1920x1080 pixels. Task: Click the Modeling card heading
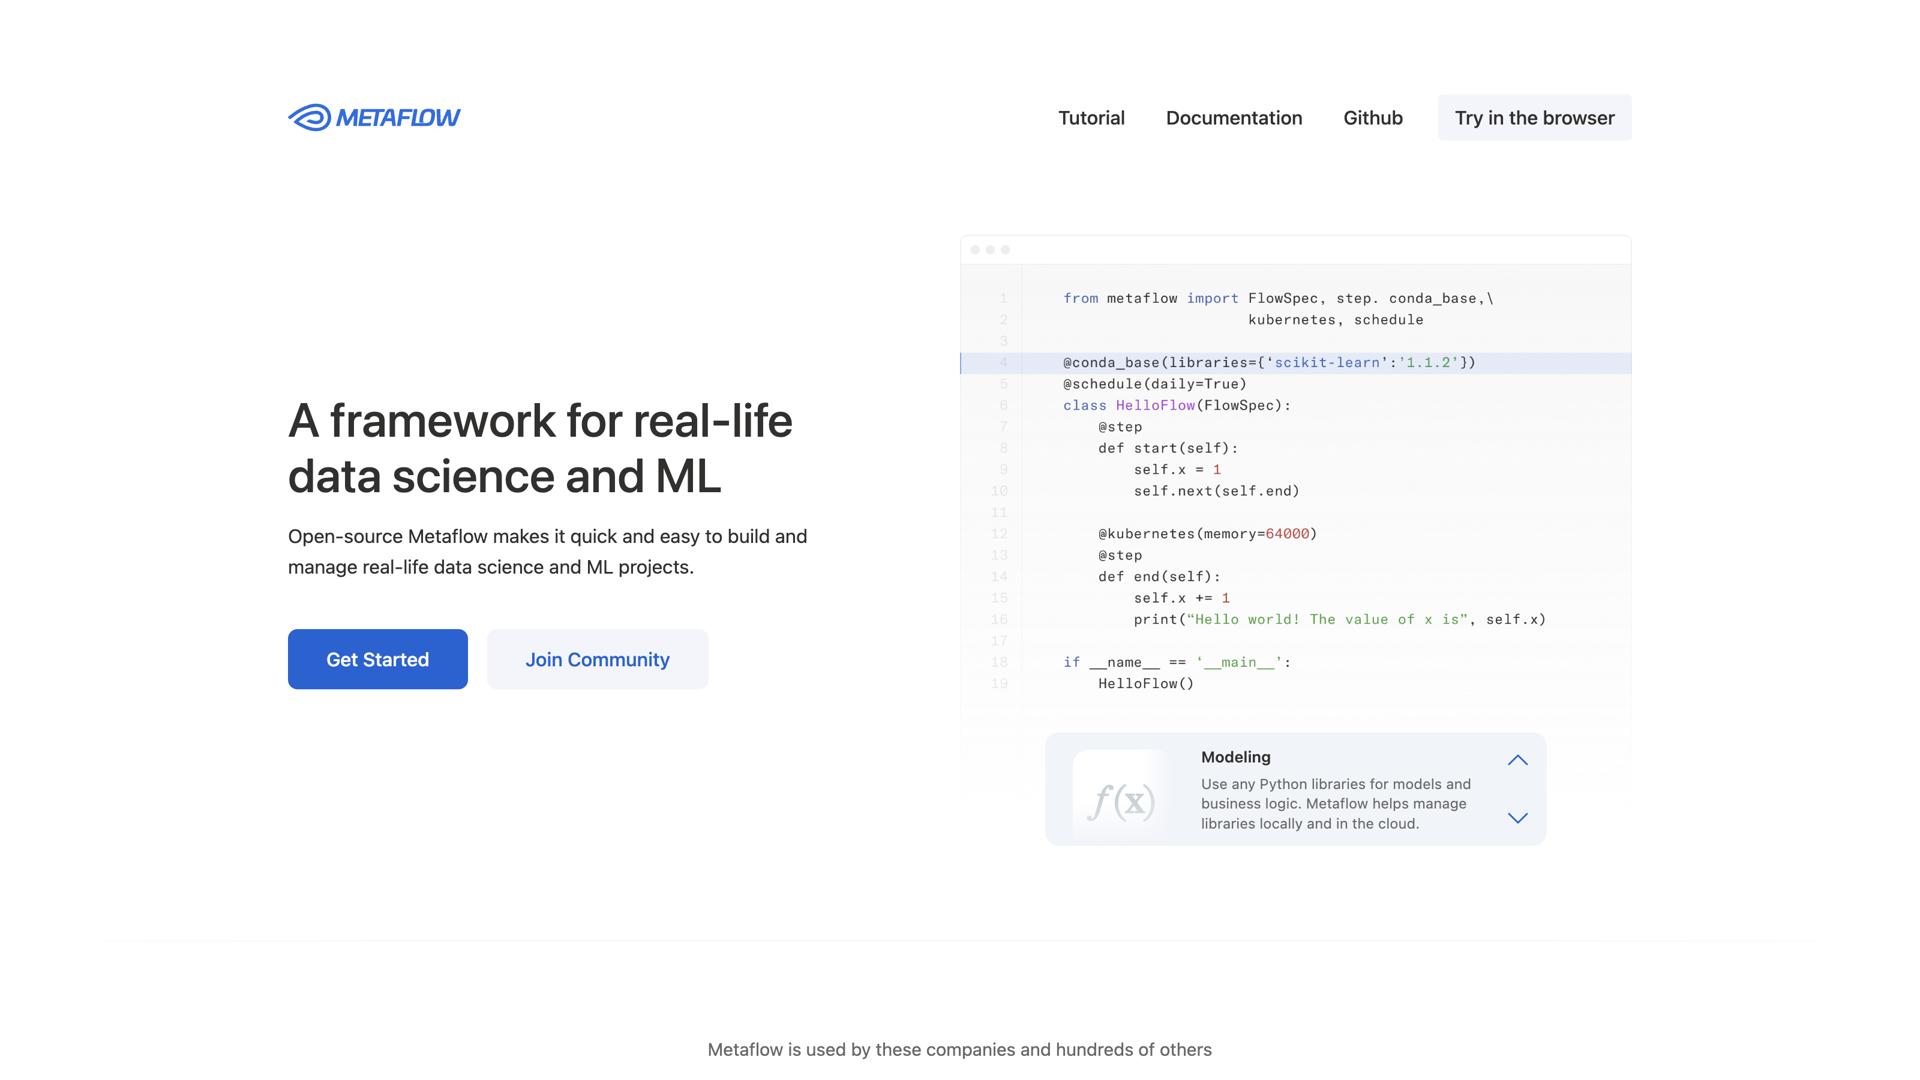(x=1235, y=757)
